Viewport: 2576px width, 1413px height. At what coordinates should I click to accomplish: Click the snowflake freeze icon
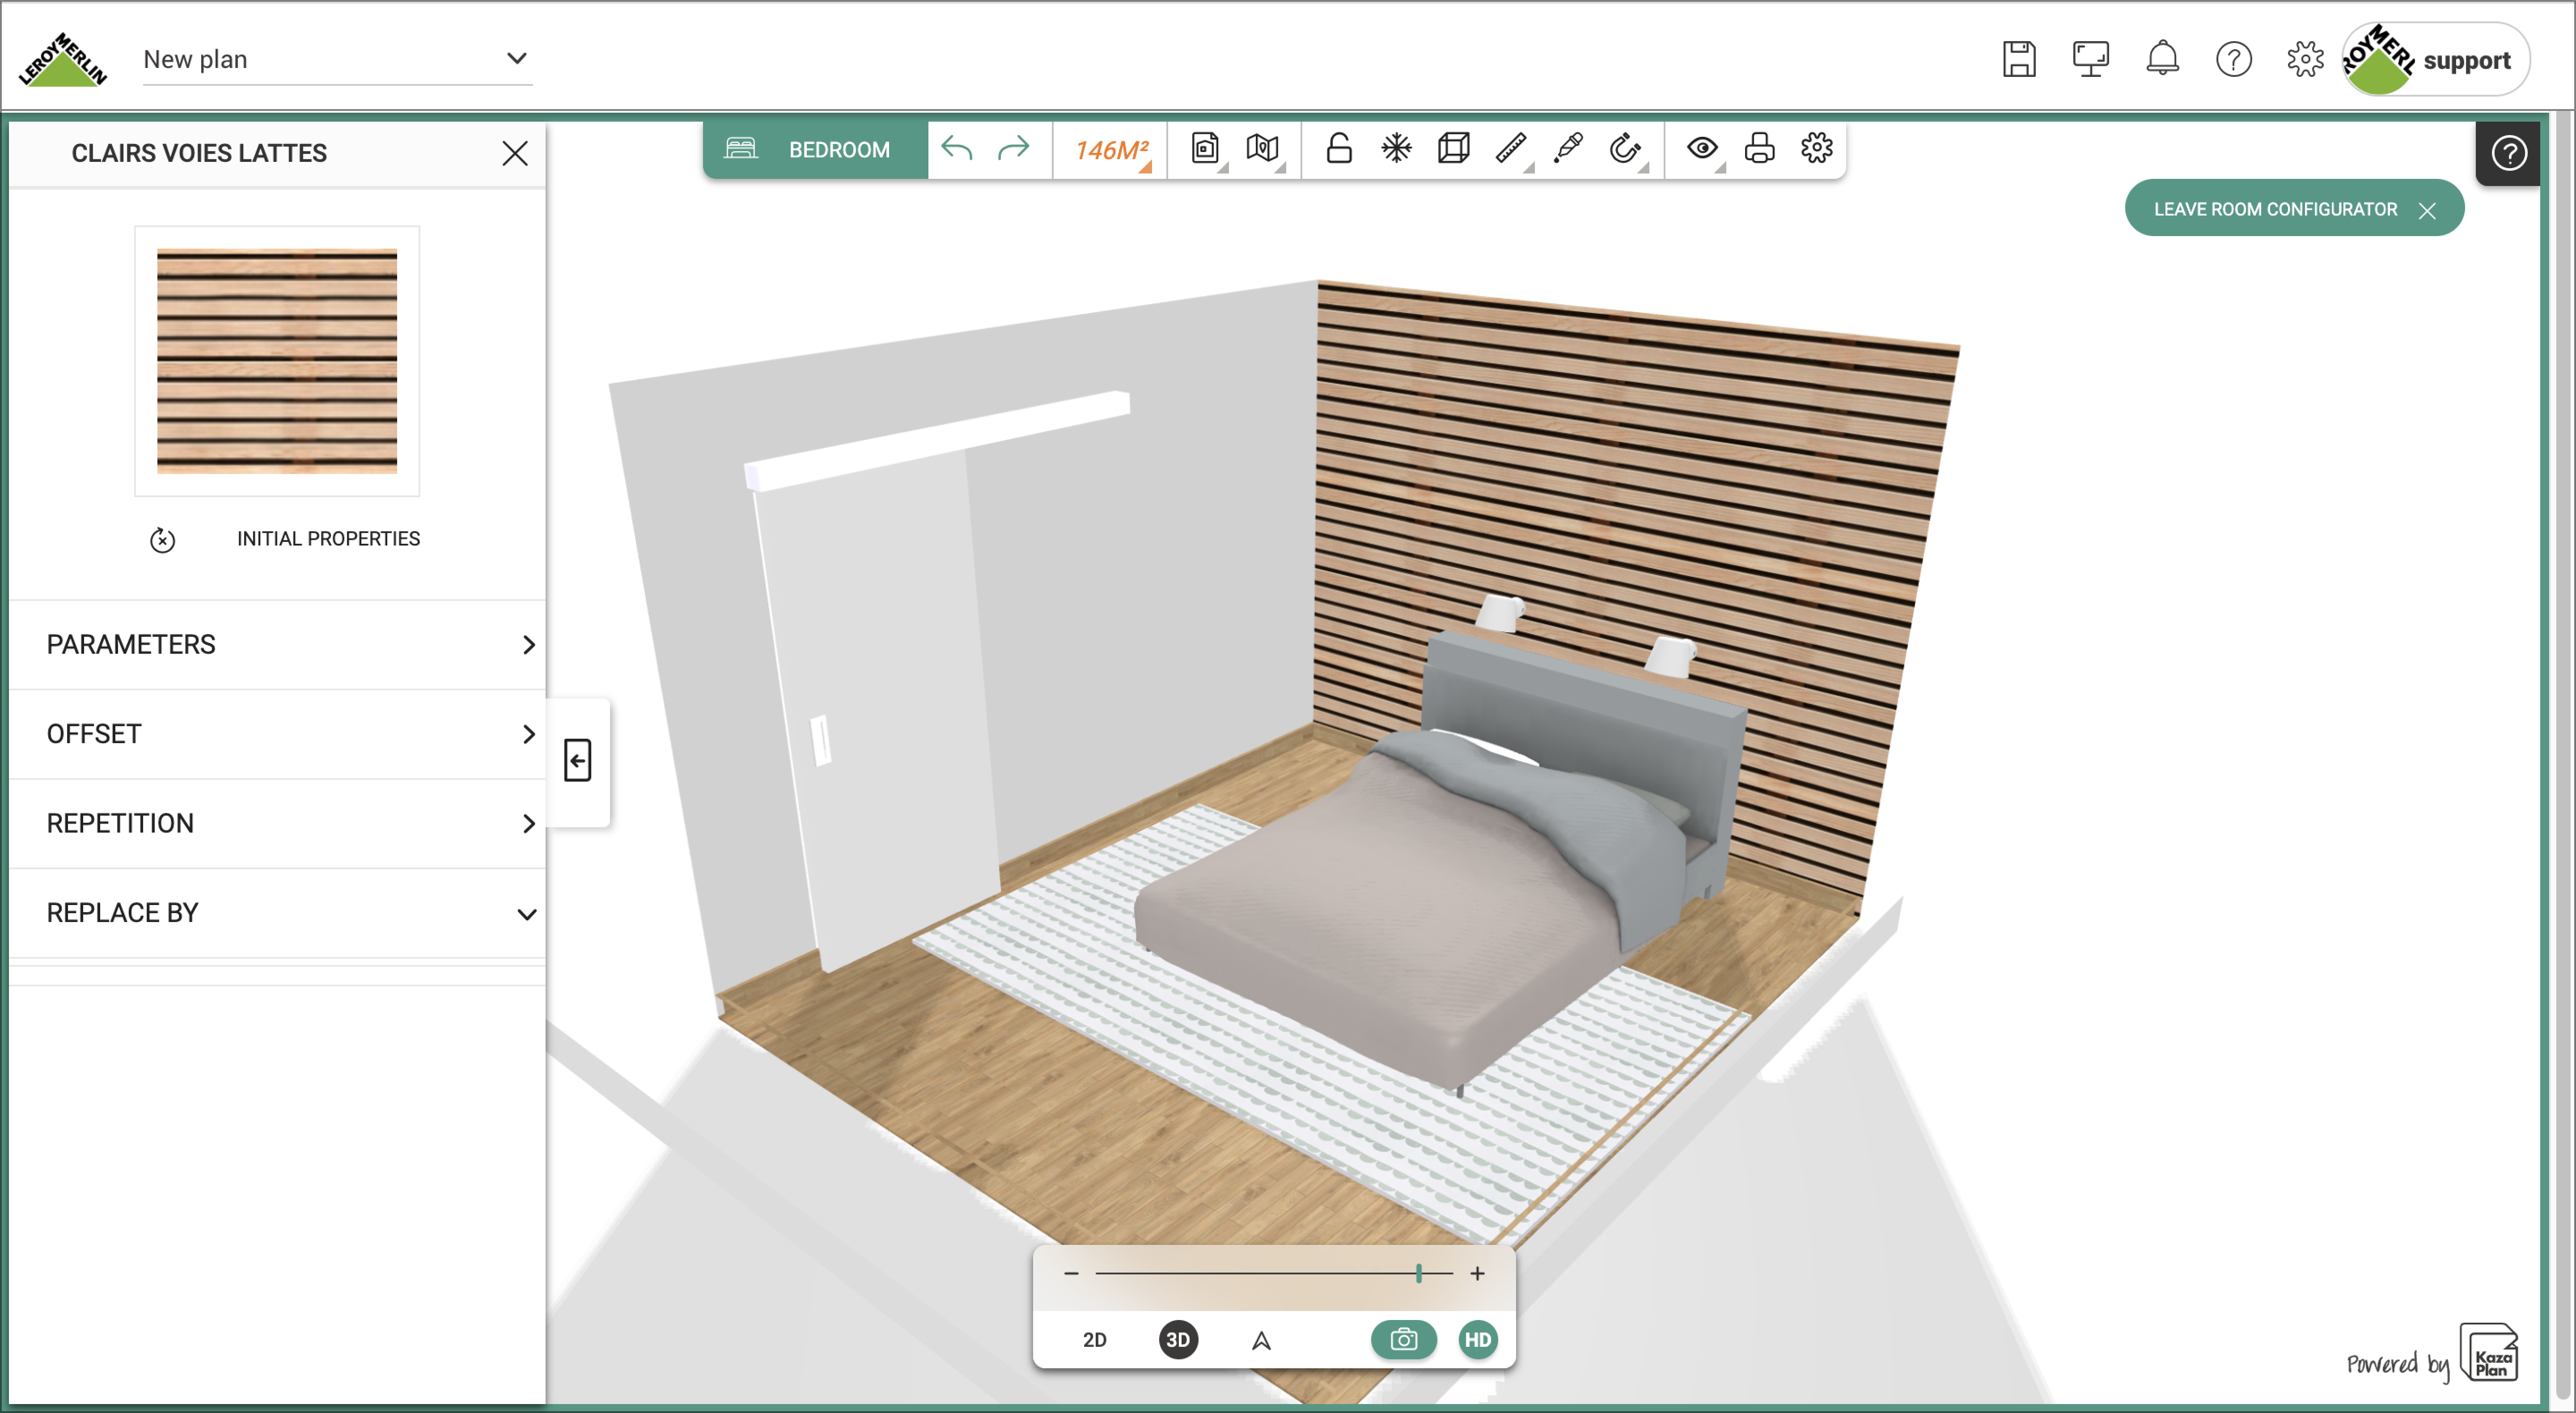click(1396, 149)
